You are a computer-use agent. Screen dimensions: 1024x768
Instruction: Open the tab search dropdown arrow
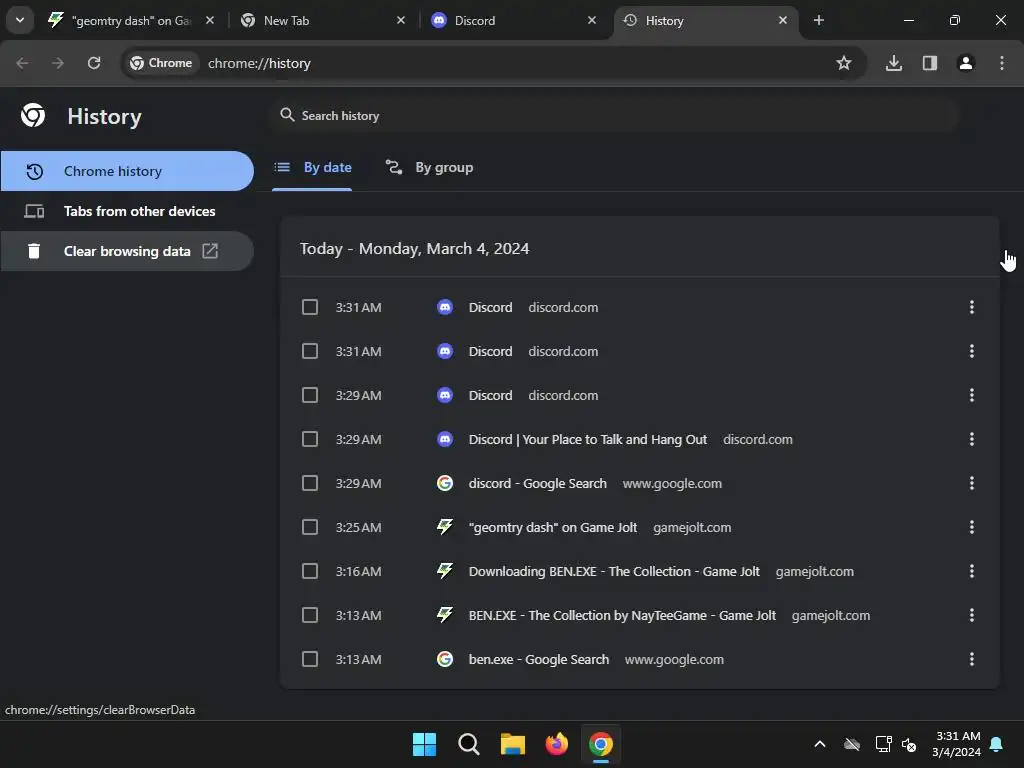(x=20, y=20)
